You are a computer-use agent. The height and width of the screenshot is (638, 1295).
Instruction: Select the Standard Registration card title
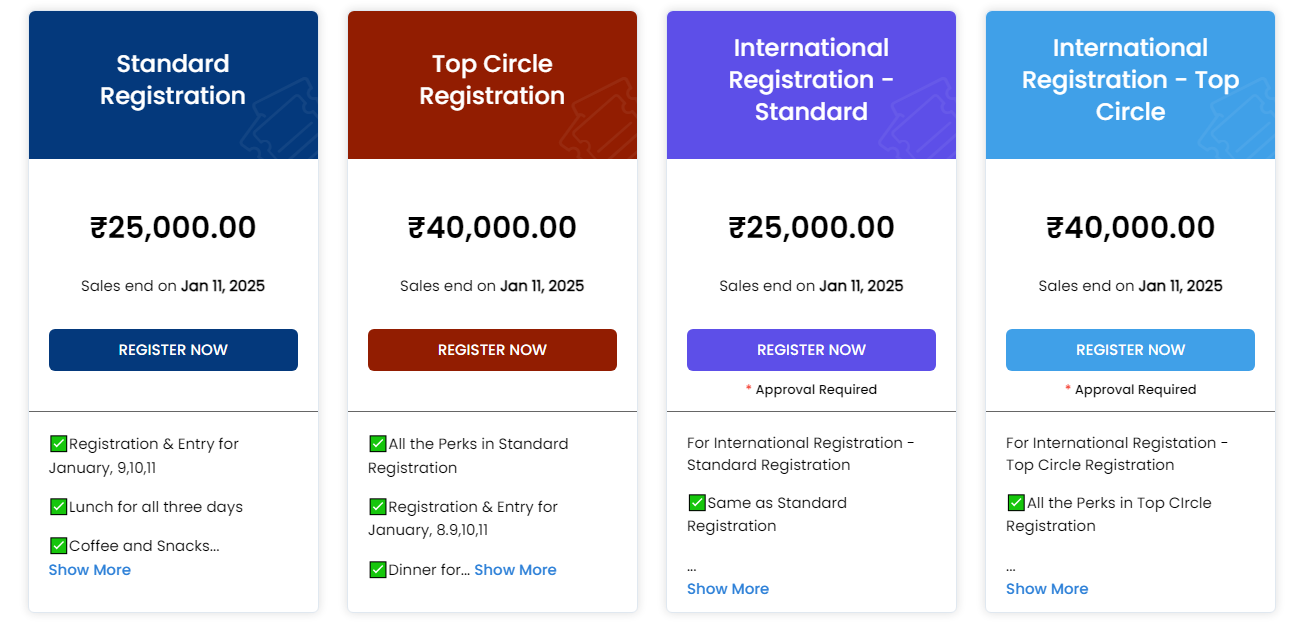tap(173, 80)
